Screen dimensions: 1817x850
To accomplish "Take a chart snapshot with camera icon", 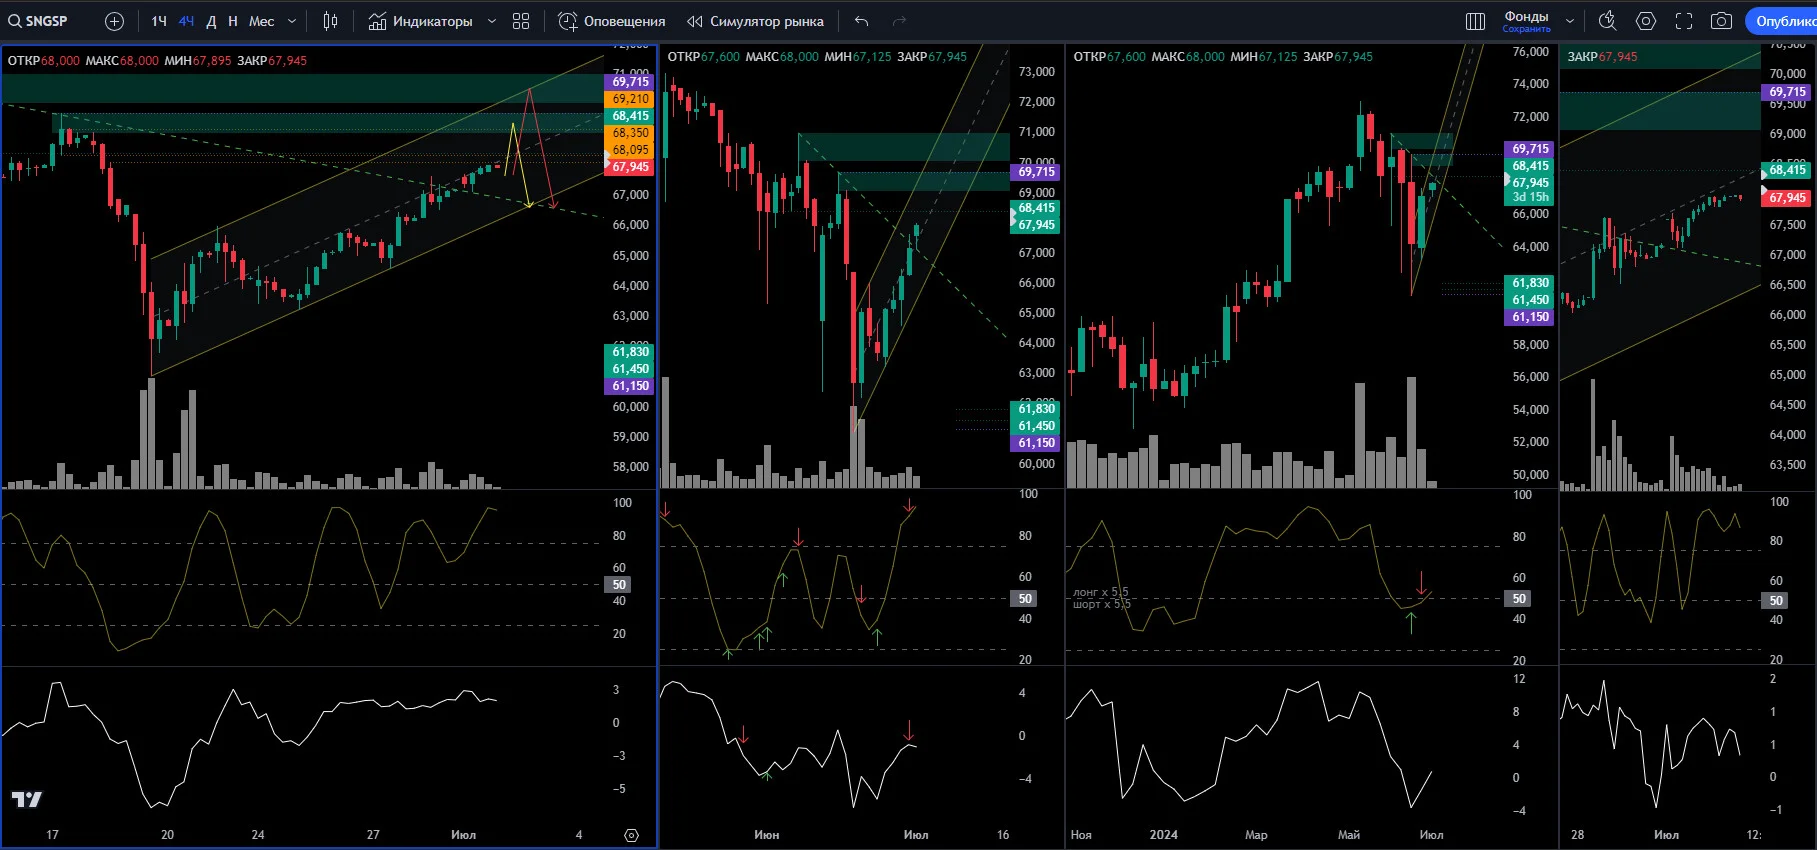I will click(x=1721, y=21).
